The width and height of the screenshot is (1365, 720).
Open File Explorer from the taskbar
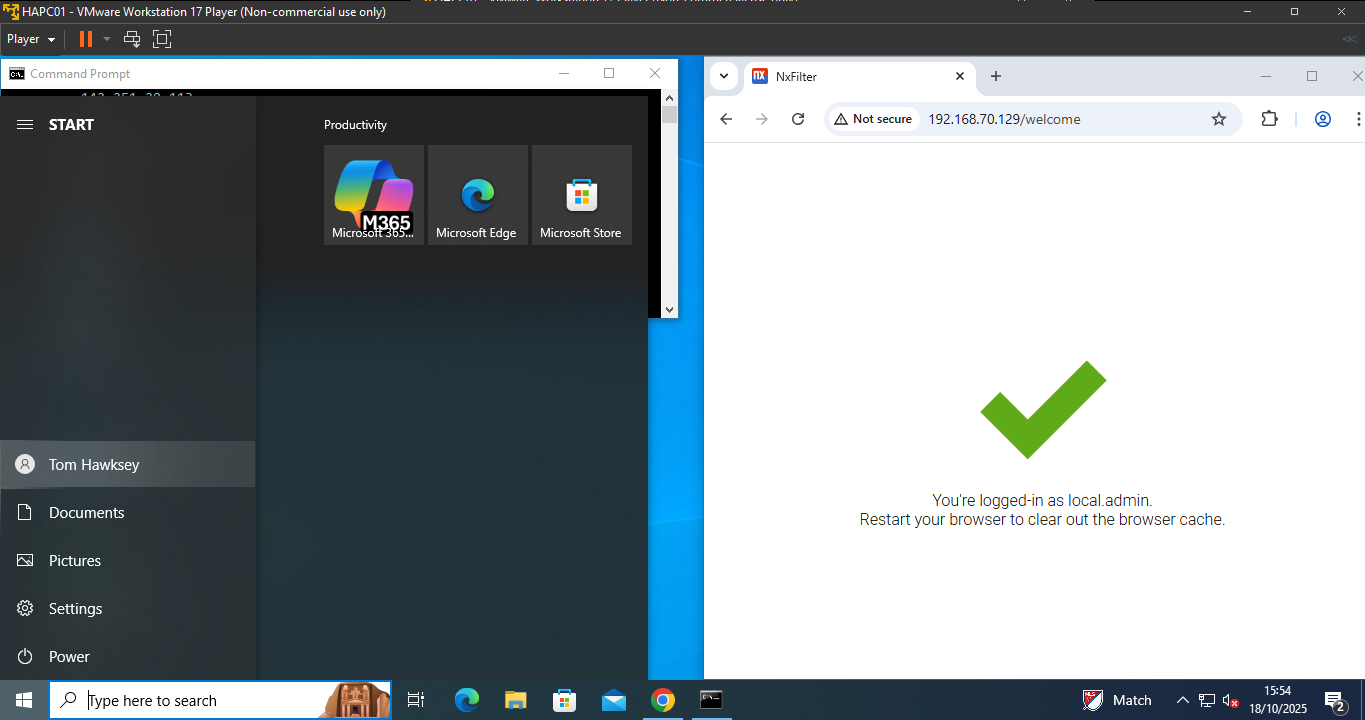[515, 700]
